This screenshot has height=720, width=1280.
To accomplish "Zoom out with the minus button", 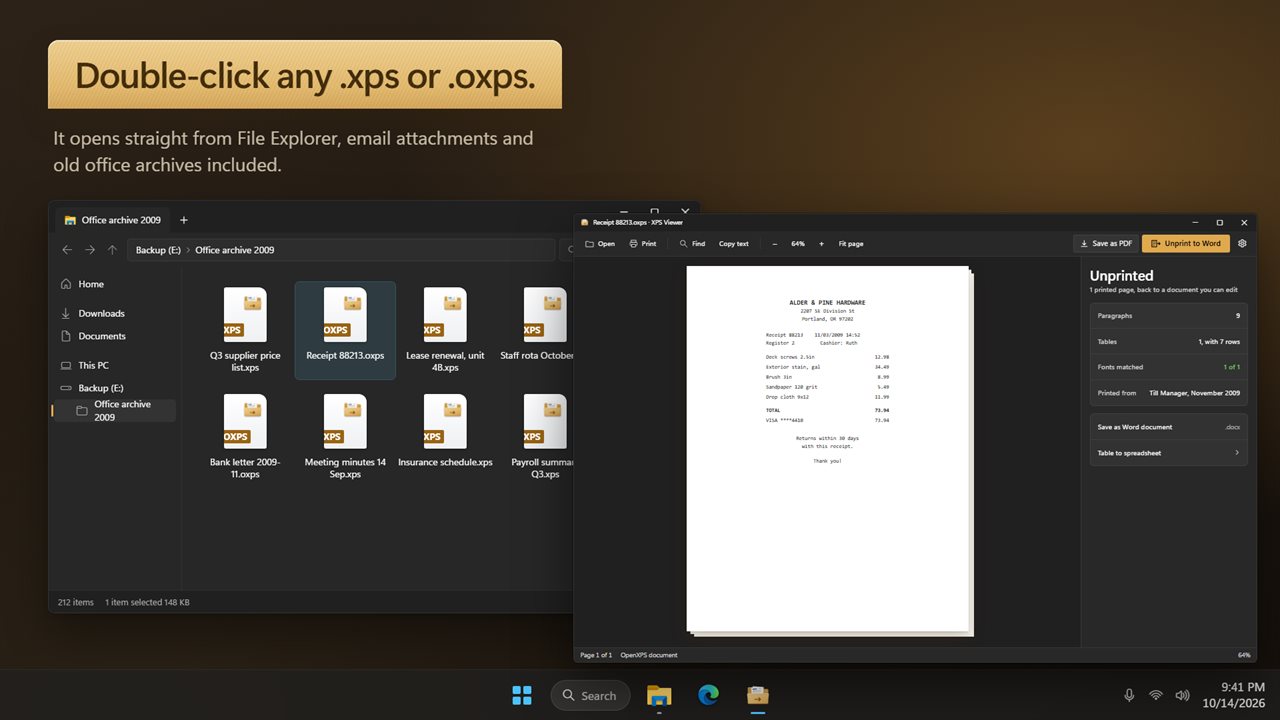I will (775, 244).
